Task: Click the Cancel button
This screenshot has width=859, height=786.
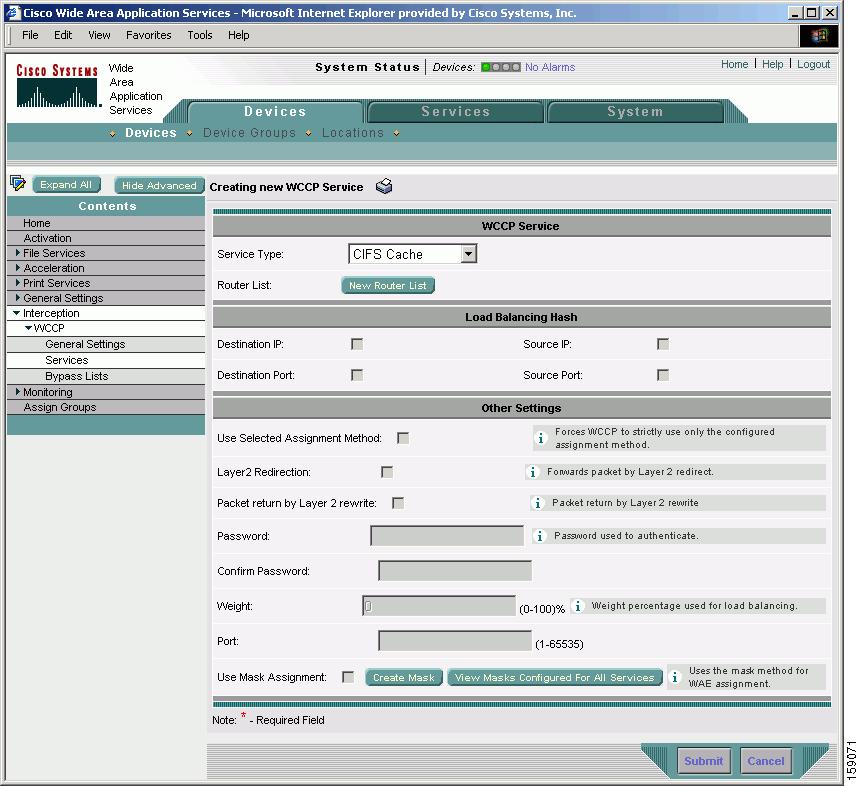Action: [766, 761]
